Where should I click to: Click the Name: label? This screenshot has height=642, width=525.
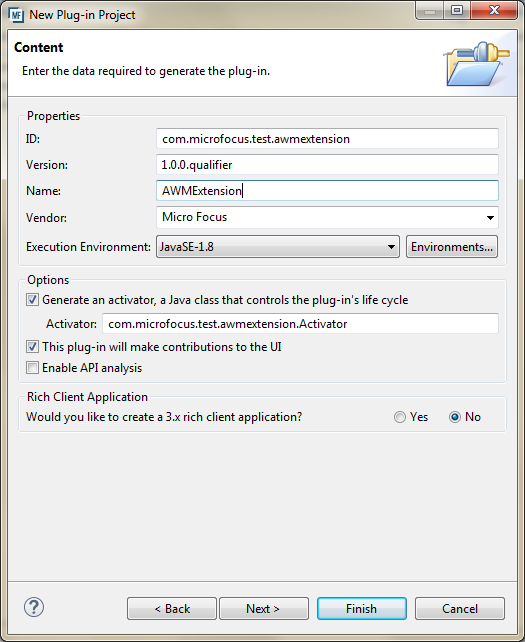coord(43,191)
